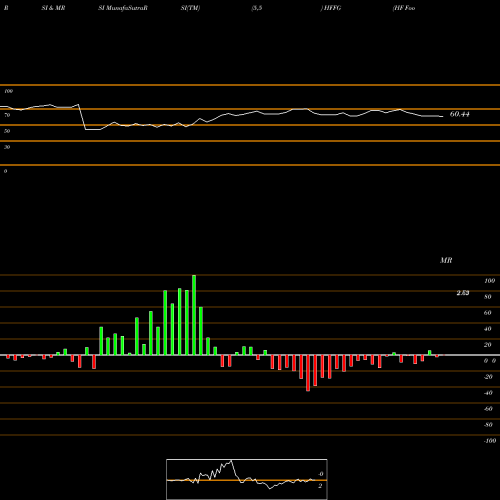Viewport: 500px width, 500px height.
Task: Click the MR axis label 60
Action: click(x=487, y=313)
